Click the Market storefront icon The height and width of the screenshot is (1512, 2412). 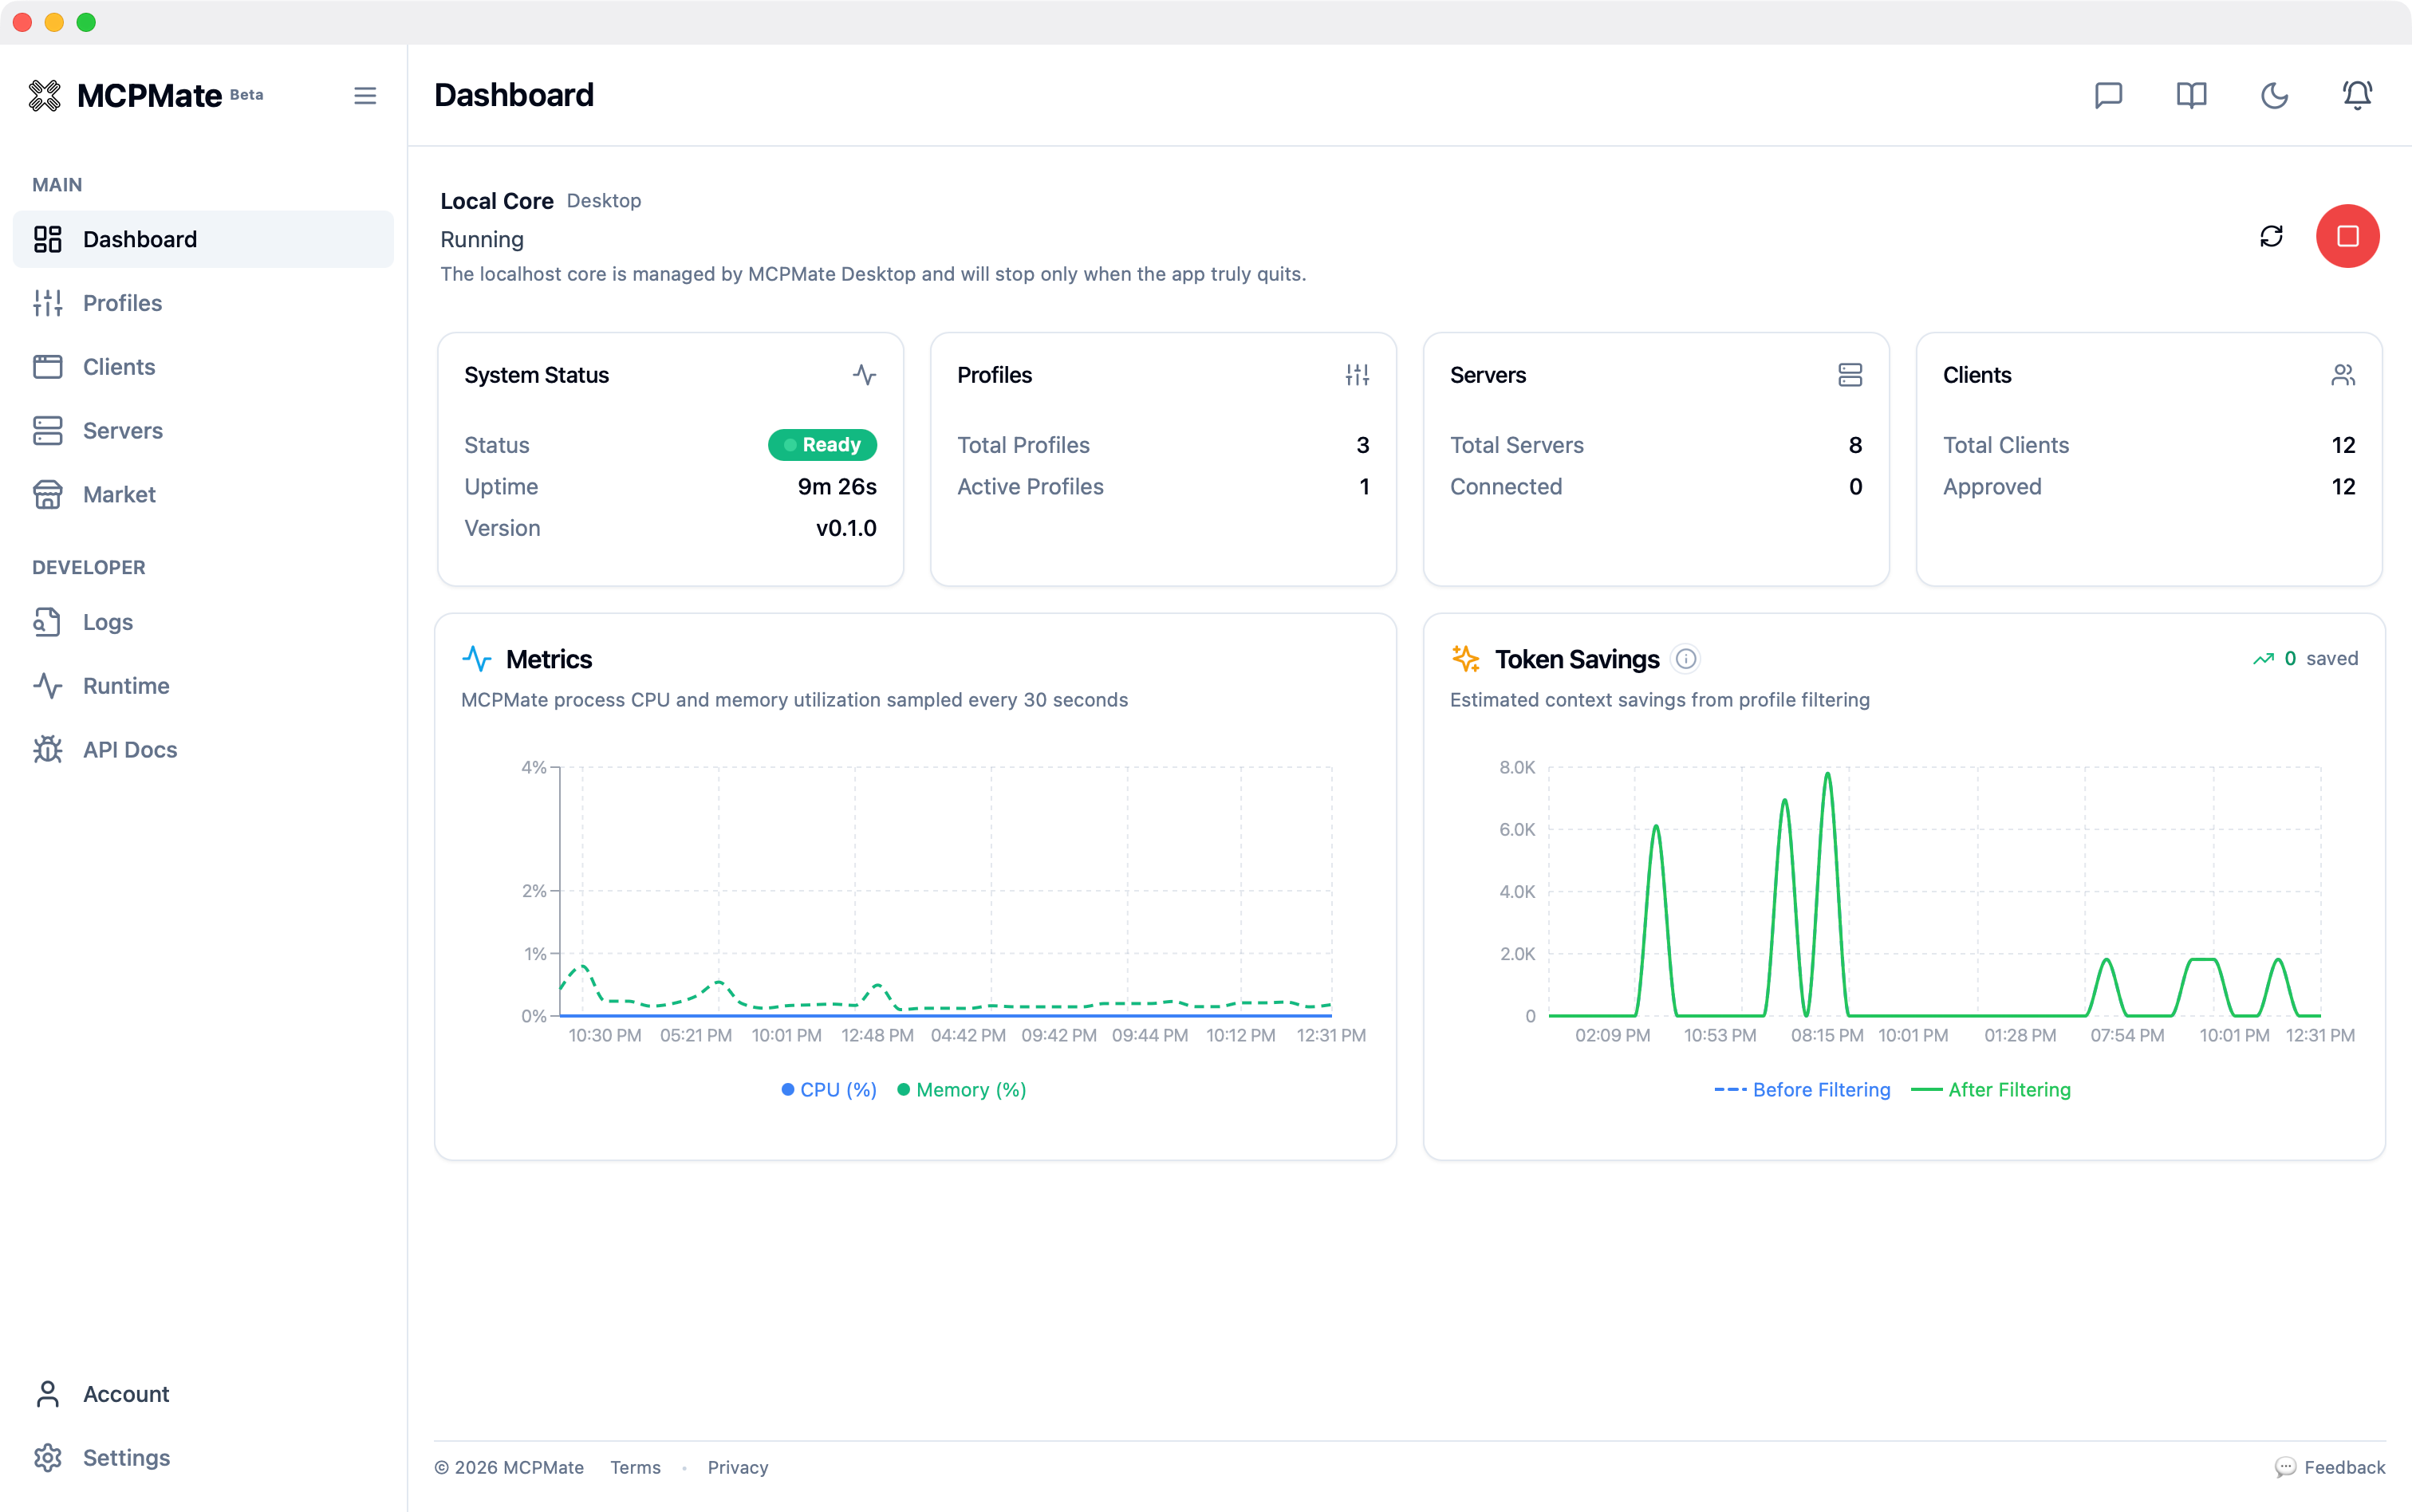point(48,495)
